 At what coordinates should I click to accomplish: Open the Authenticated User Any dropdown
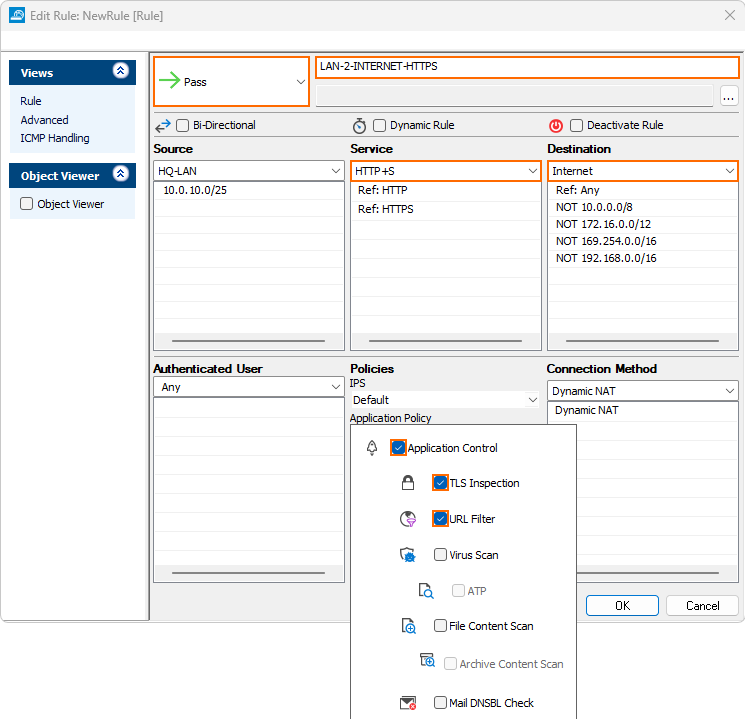[248, 387]
